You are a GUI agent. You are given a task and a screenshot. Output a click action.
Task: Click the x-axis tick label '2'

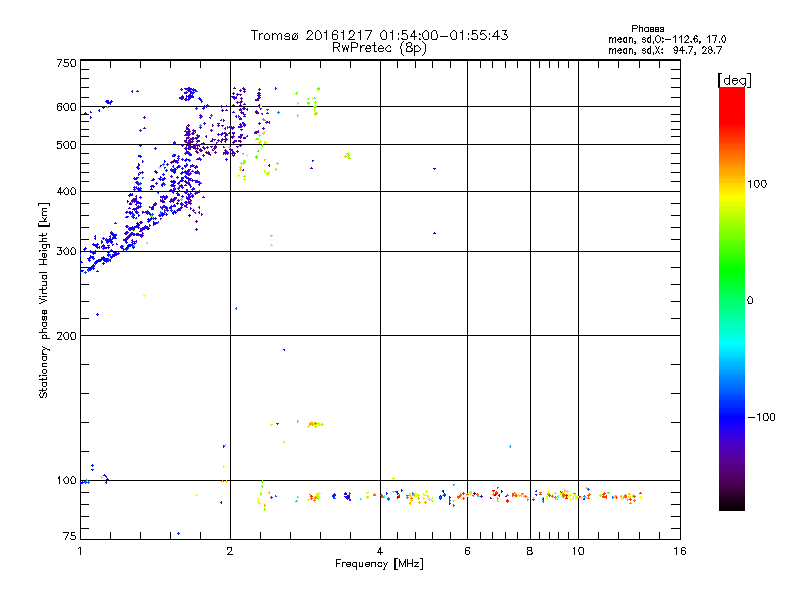coord(230,551)
